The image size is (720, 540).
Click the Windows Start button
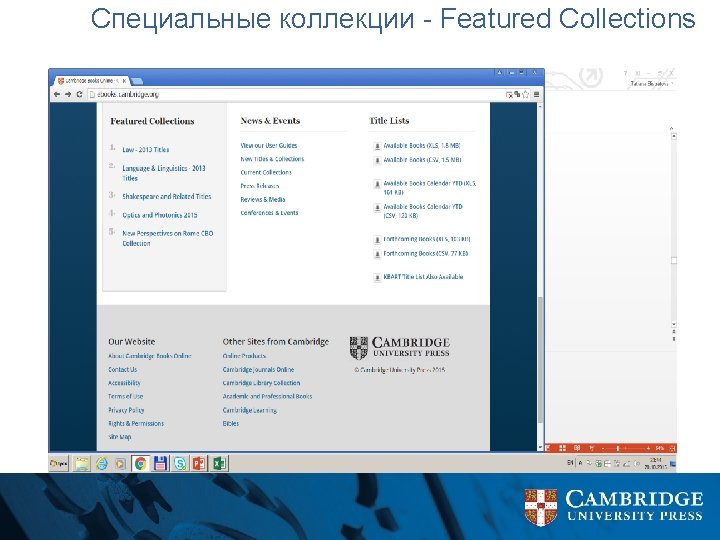tap(59, 464)
